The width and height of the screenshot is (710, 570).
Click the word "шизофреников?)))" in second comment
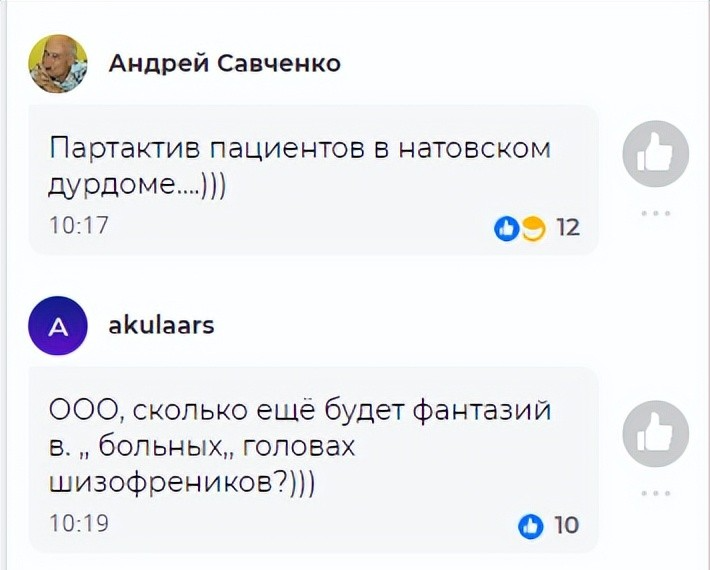pos(182,481)
